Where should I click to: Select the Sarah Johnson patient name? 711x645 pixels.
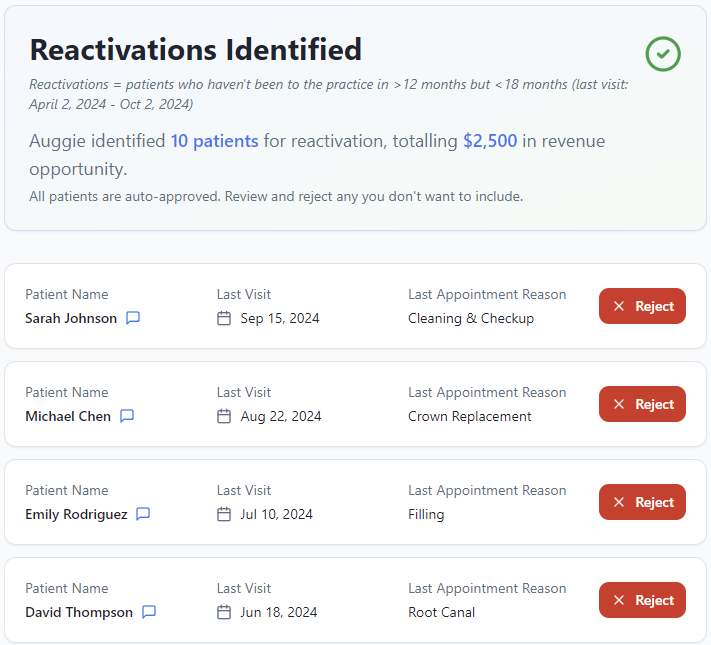click(x=71, y=318)
